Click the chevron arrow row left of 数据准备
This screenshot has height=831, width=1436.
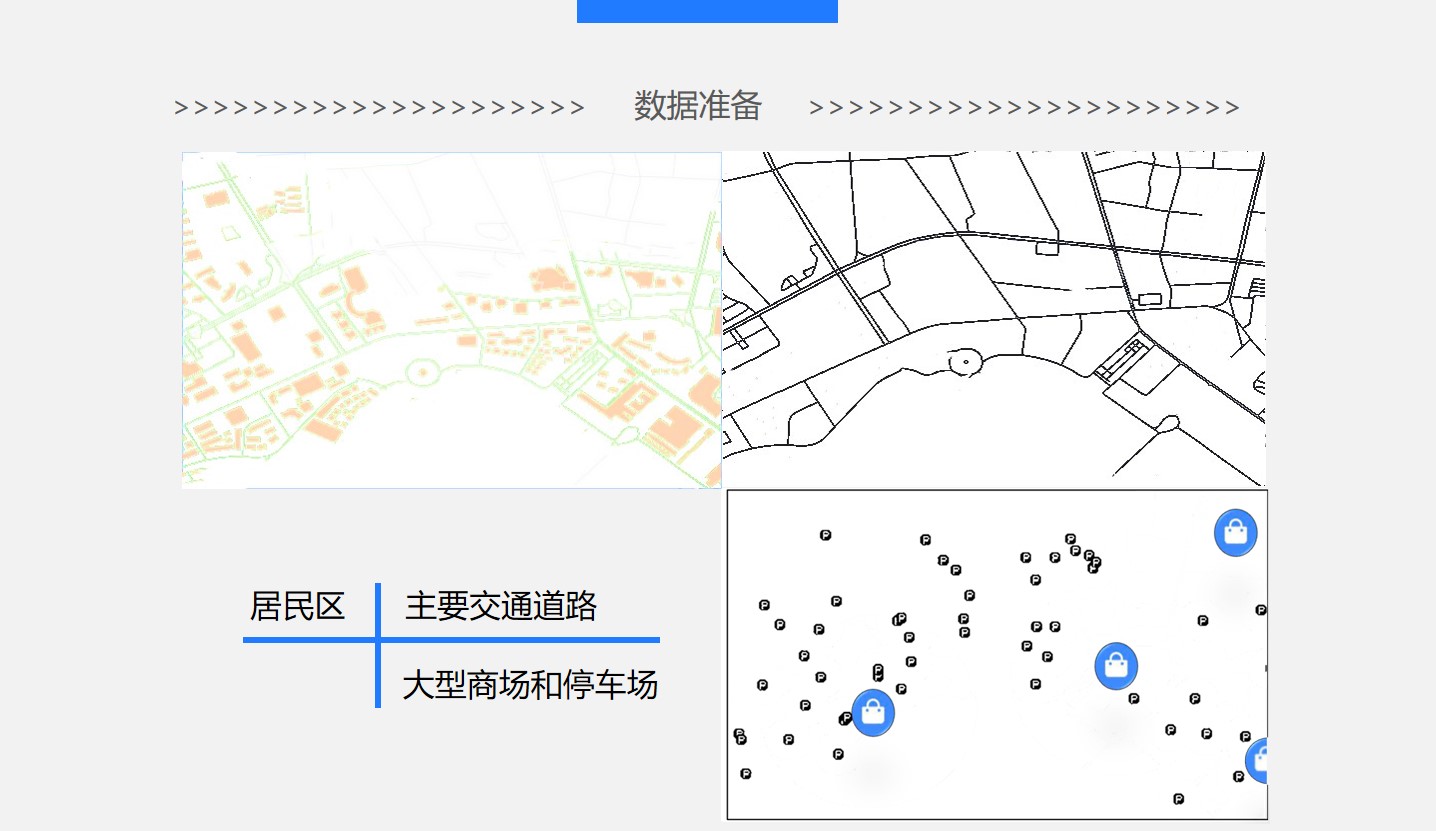pyautogui.click(x=379, y=108)
